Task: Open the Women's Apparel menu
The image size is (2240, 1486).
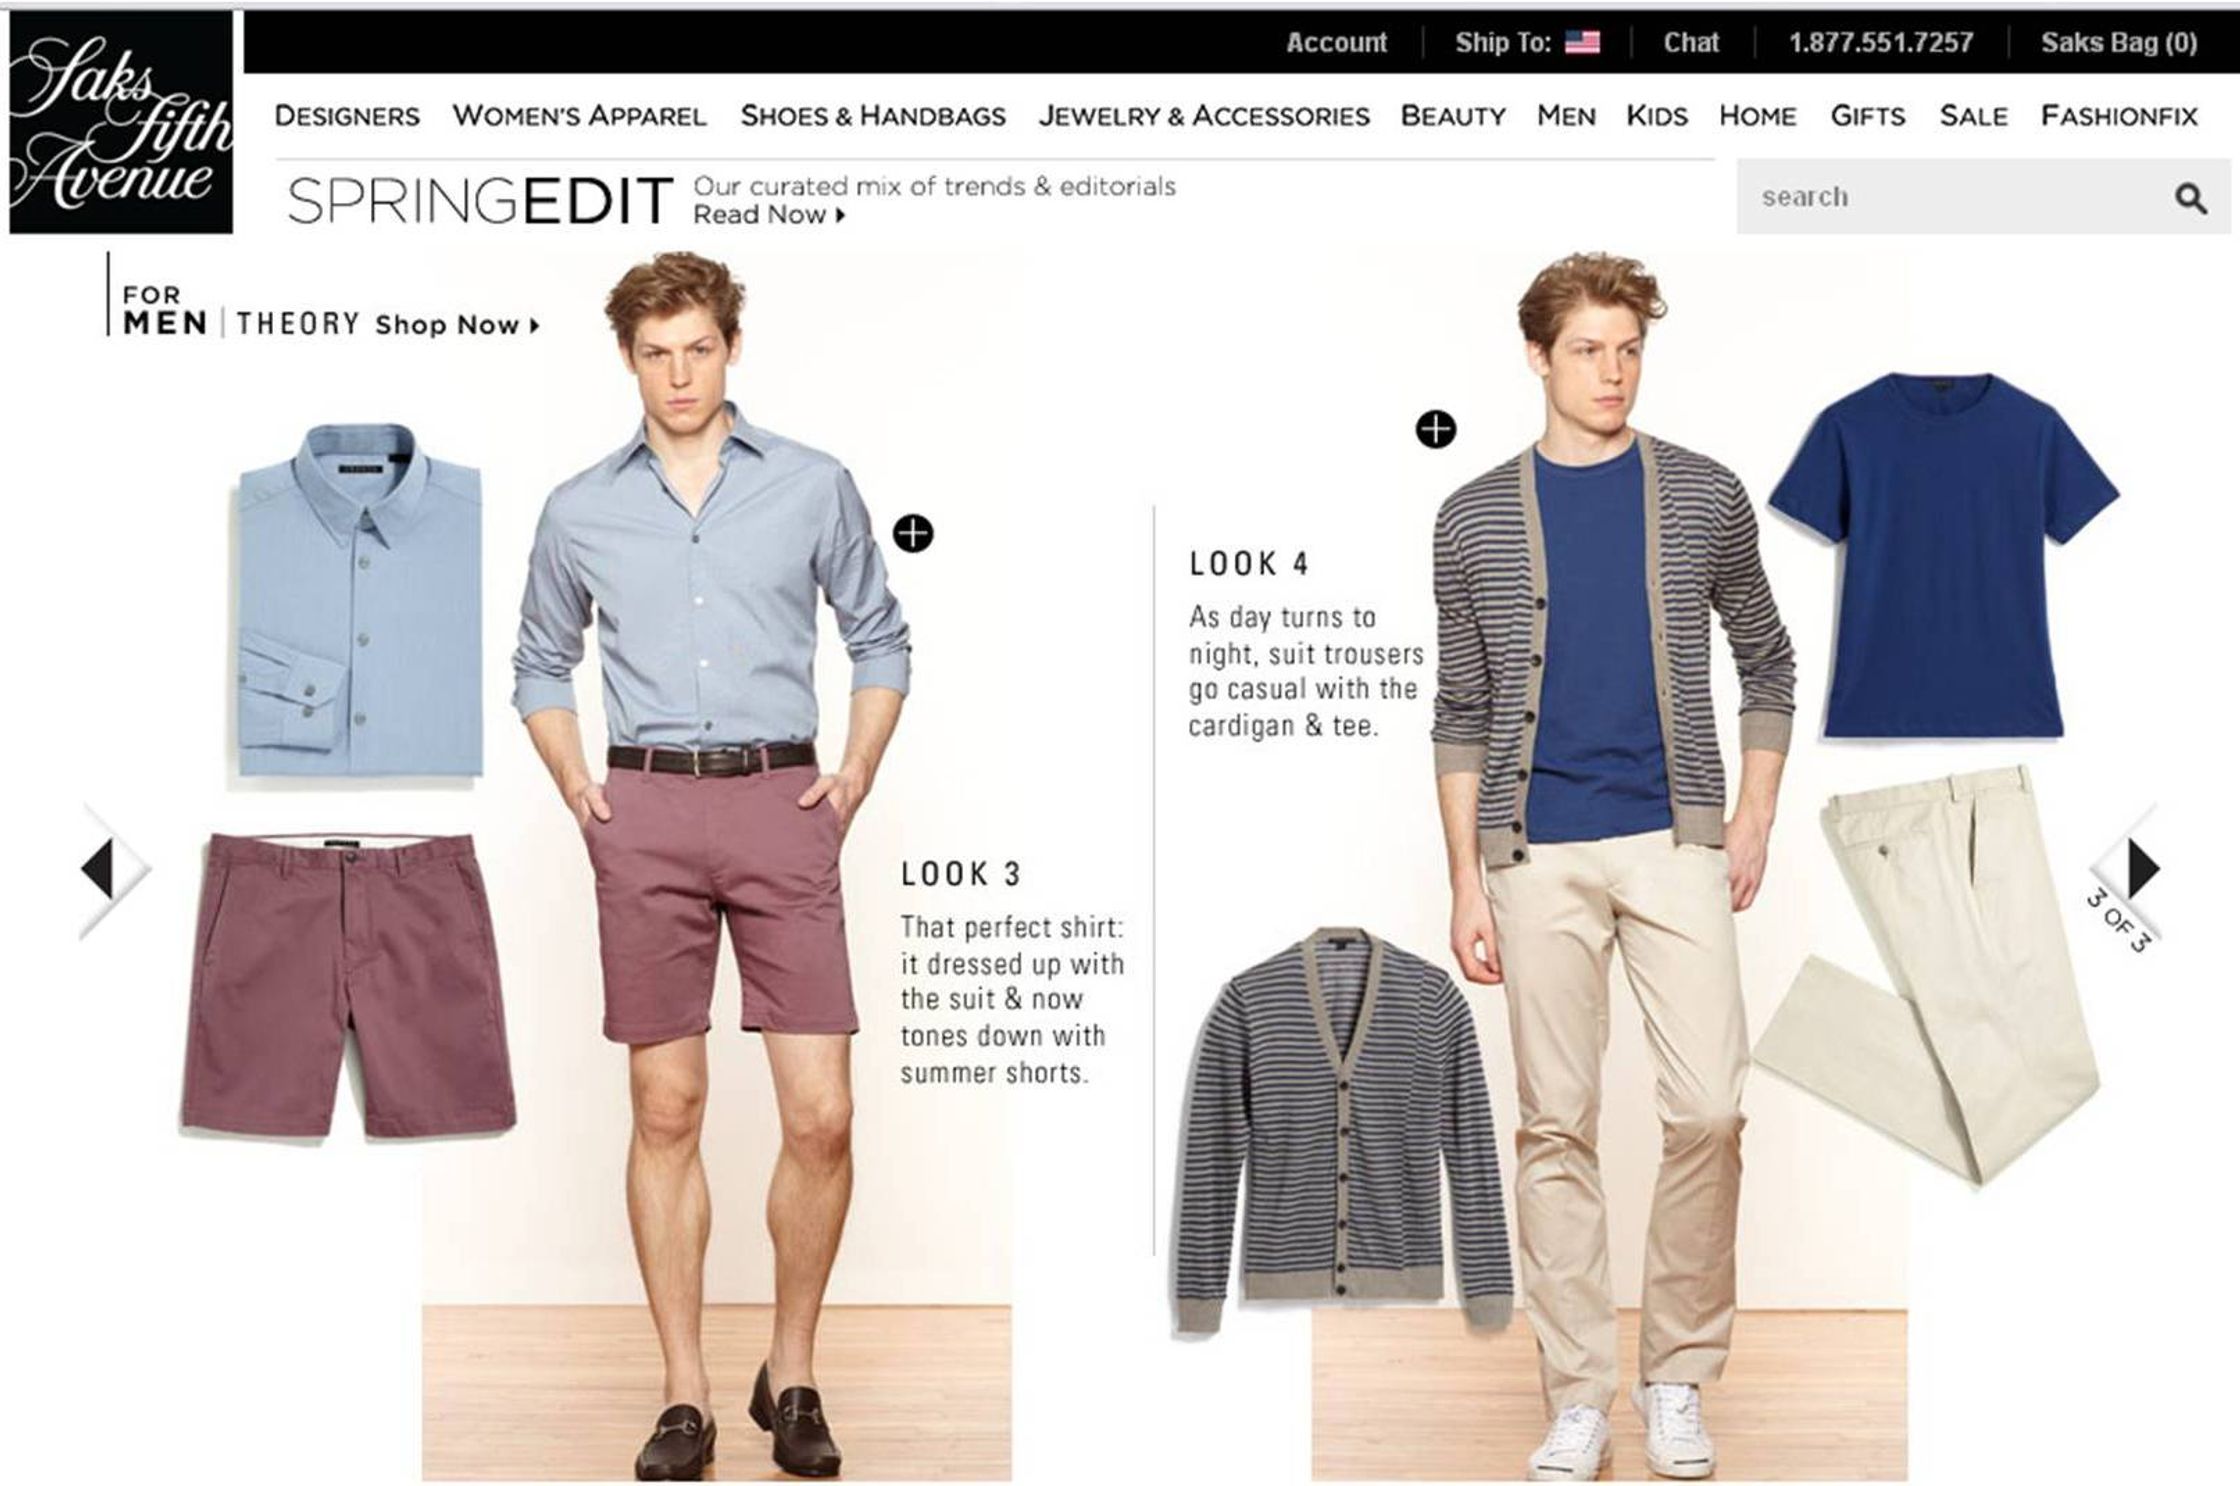Action: (x=579, y=116)
